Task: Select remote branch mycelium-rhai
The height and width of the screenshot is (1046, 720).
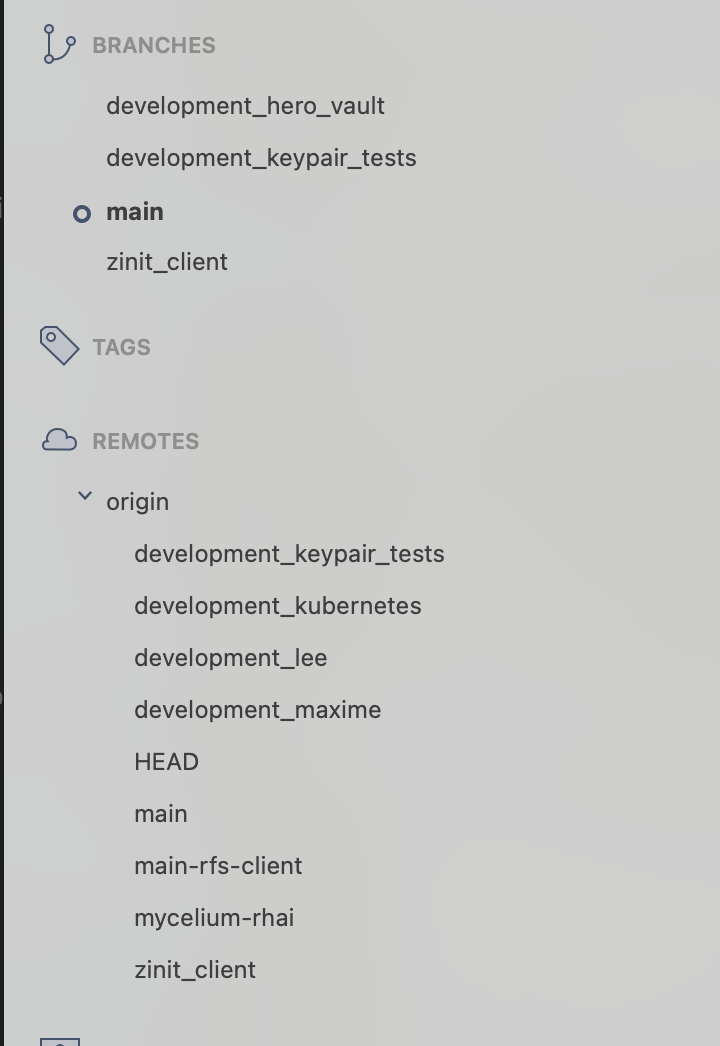Action: point(214,918)
